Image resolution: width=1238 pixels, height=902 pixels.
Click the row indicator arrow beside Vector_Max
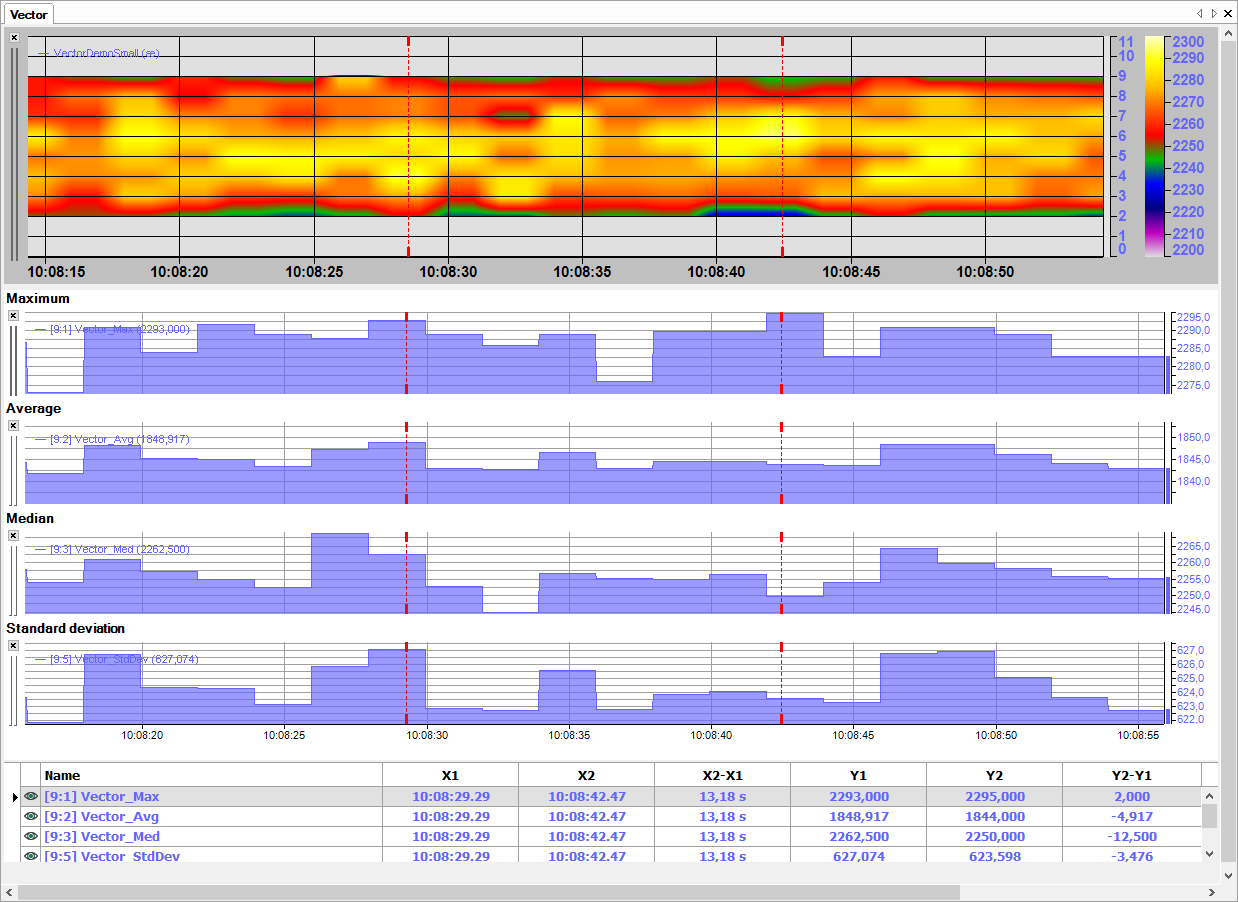(14, 797)
